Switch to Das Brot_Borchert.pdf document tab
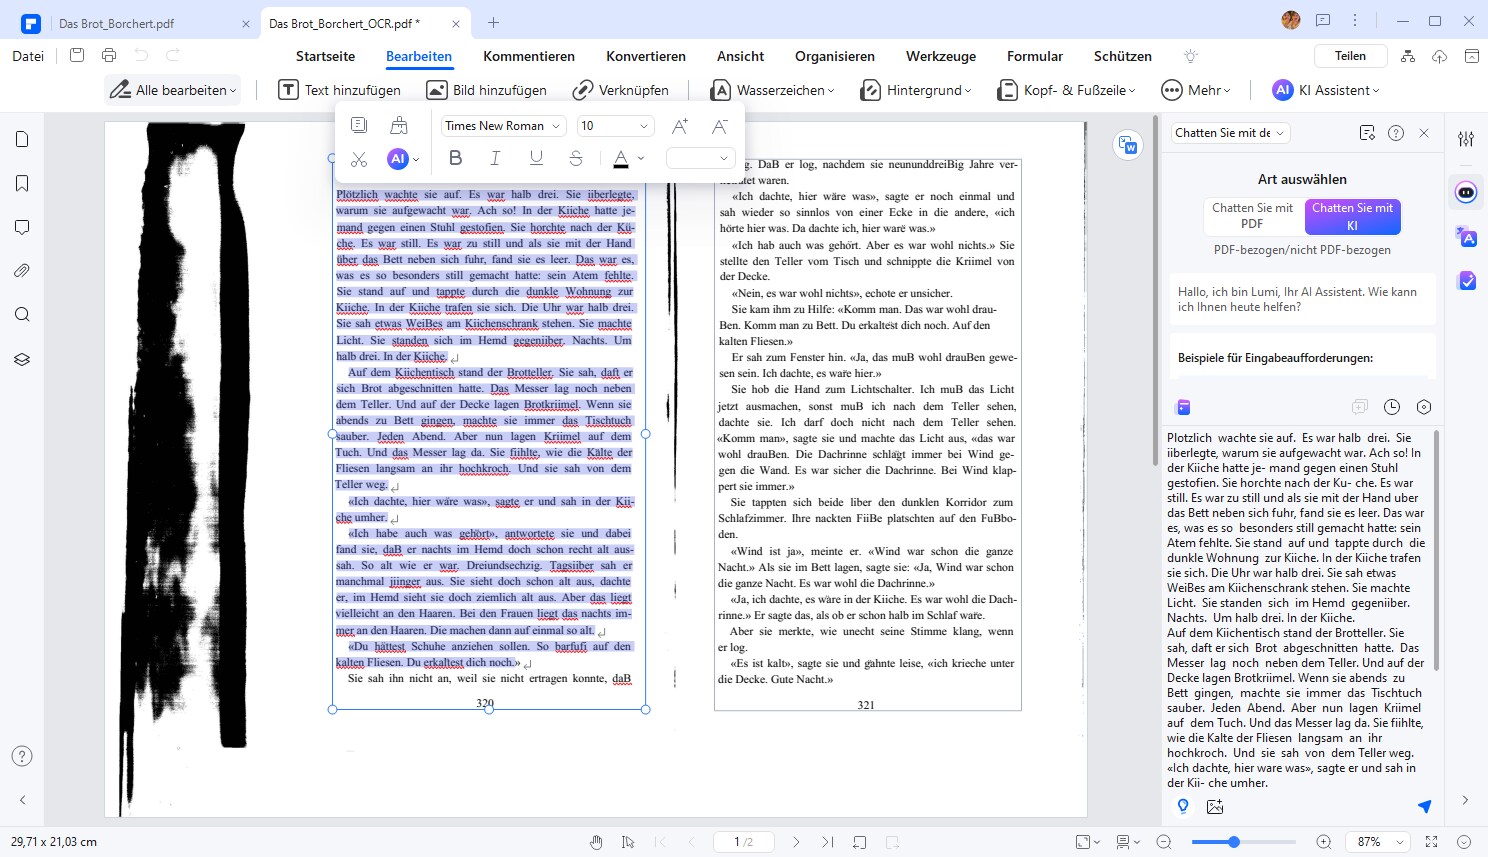 116,23
